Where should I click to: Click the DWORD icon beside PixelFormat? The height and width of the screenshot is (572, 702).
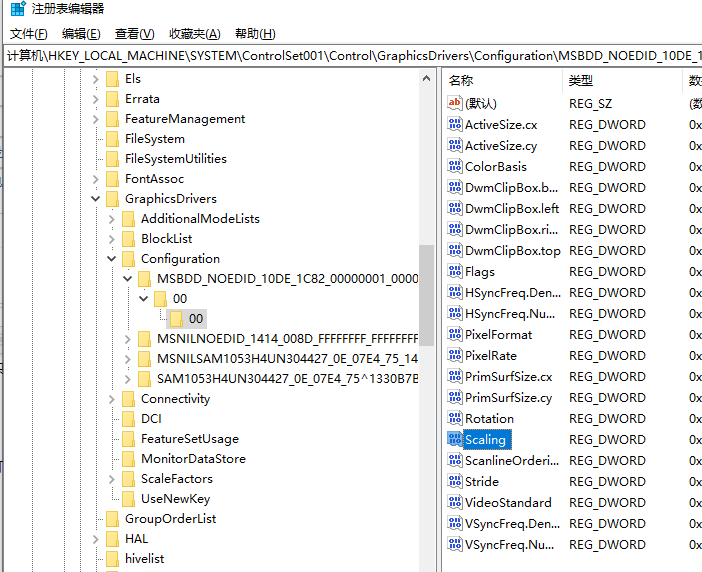click(455, 334)
